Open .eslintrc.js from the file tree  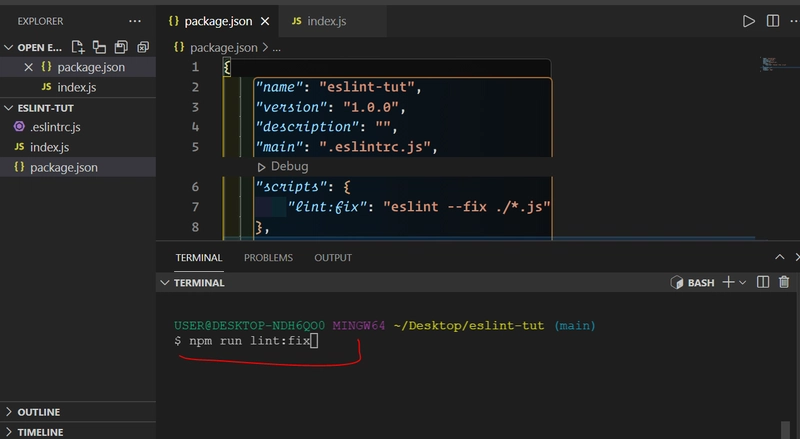coord(55,127)
